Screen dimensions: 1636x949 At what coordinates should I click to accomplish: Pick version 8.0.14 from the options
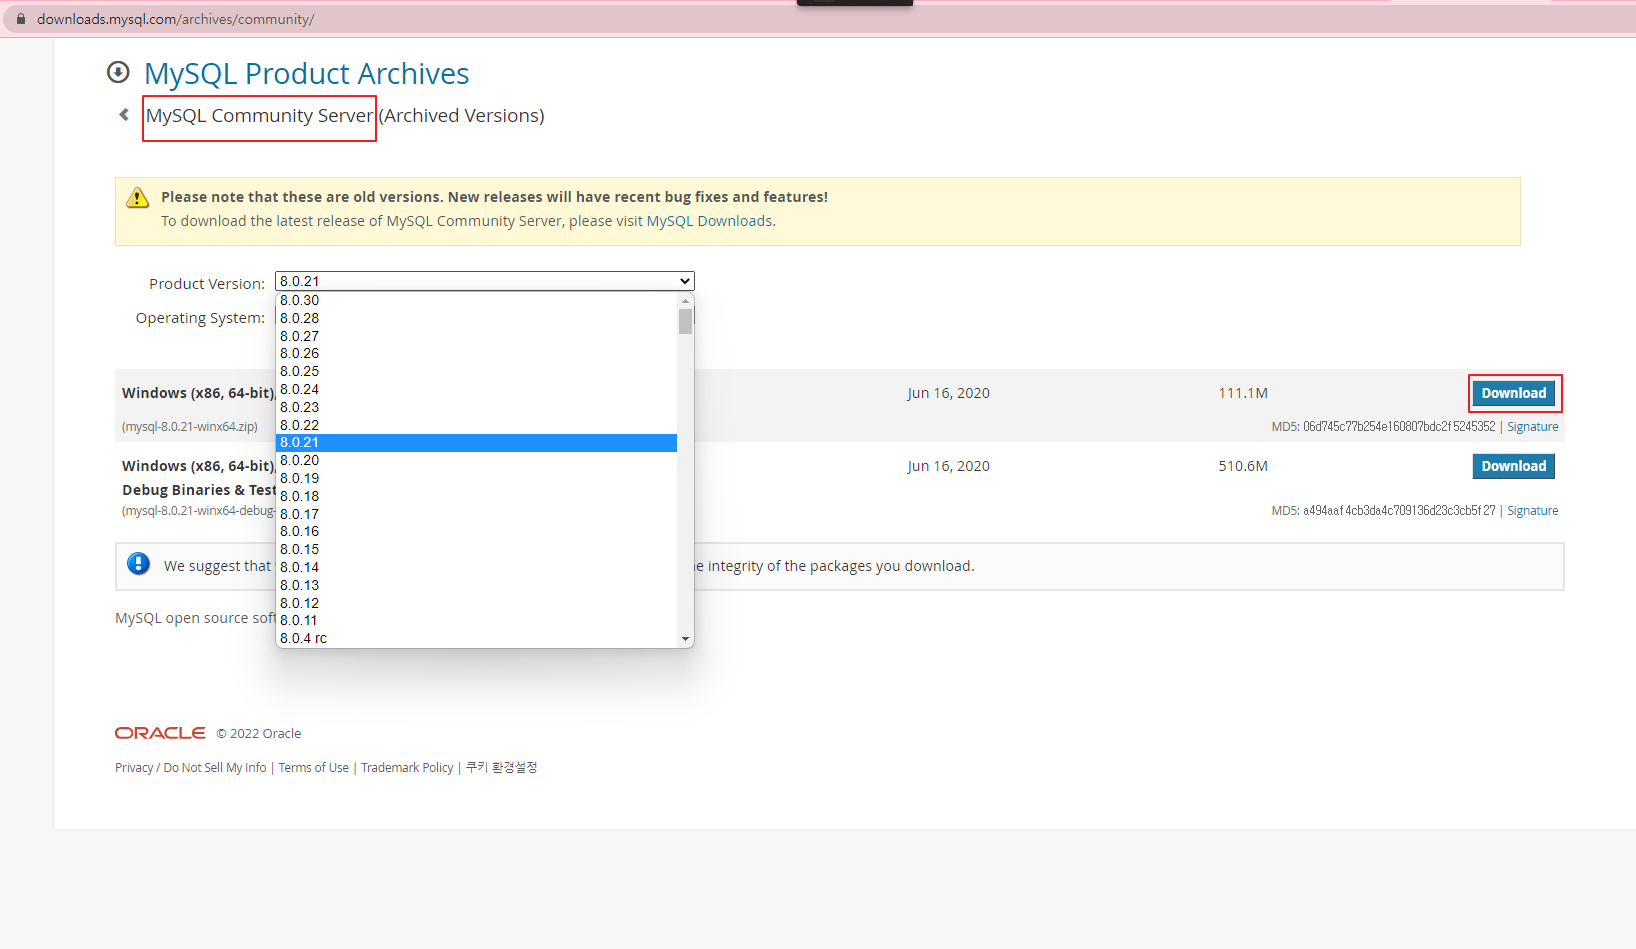tap(476, 567)
